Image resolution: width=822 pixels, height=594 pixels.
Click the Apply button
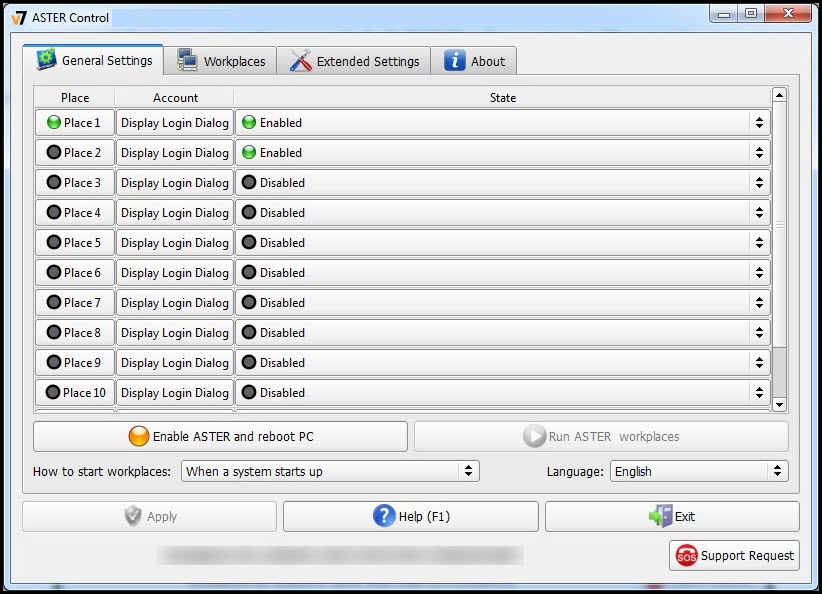tap(149, 516)
